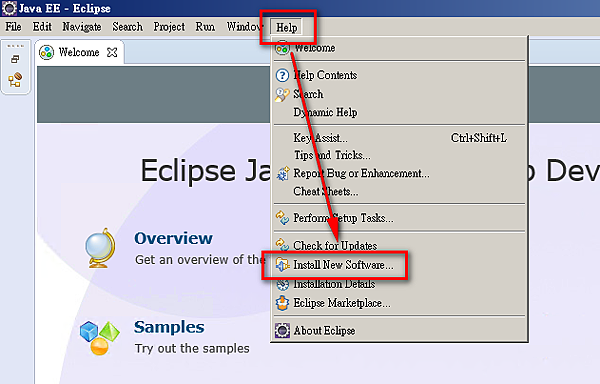600x384 pixels.
Task: Choose Check for Updates entry
Action: [x=400, y=246]
